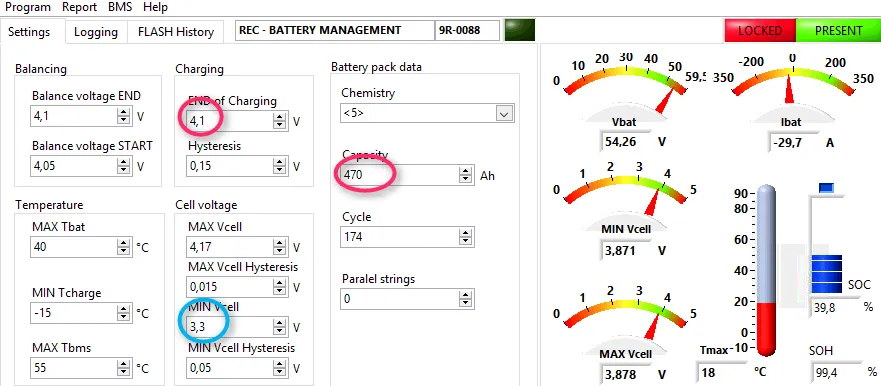881x386 pixels.
Task: Adjust the Balance voltage END stepper
Action: [124, 117]
